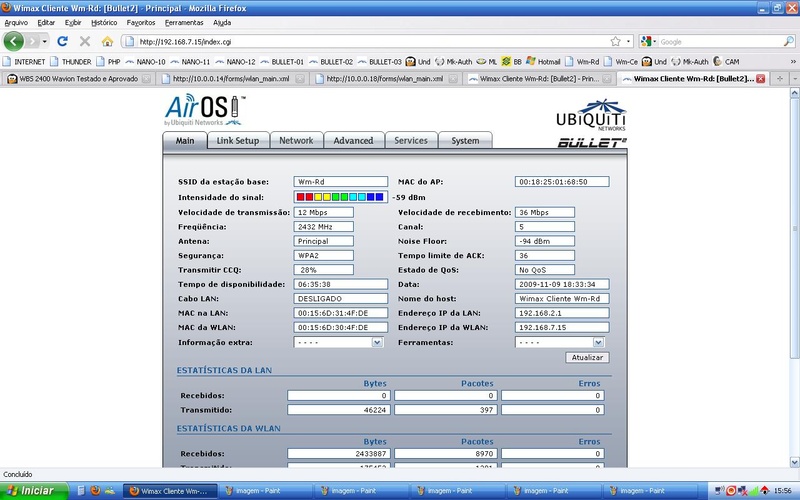Click the taskbar clock 15:56
The height and width of the screenshot is (500, 800).
coord(782,491)
